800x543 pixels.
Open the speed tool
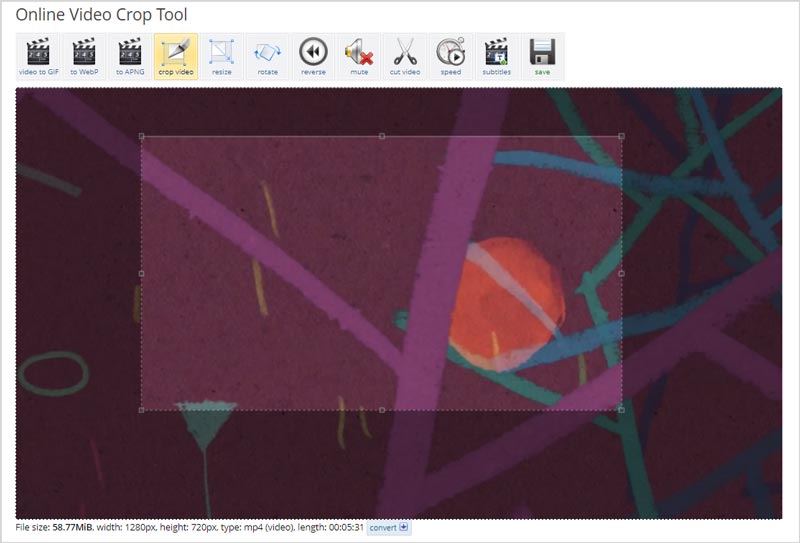click(x=451, y=56)
